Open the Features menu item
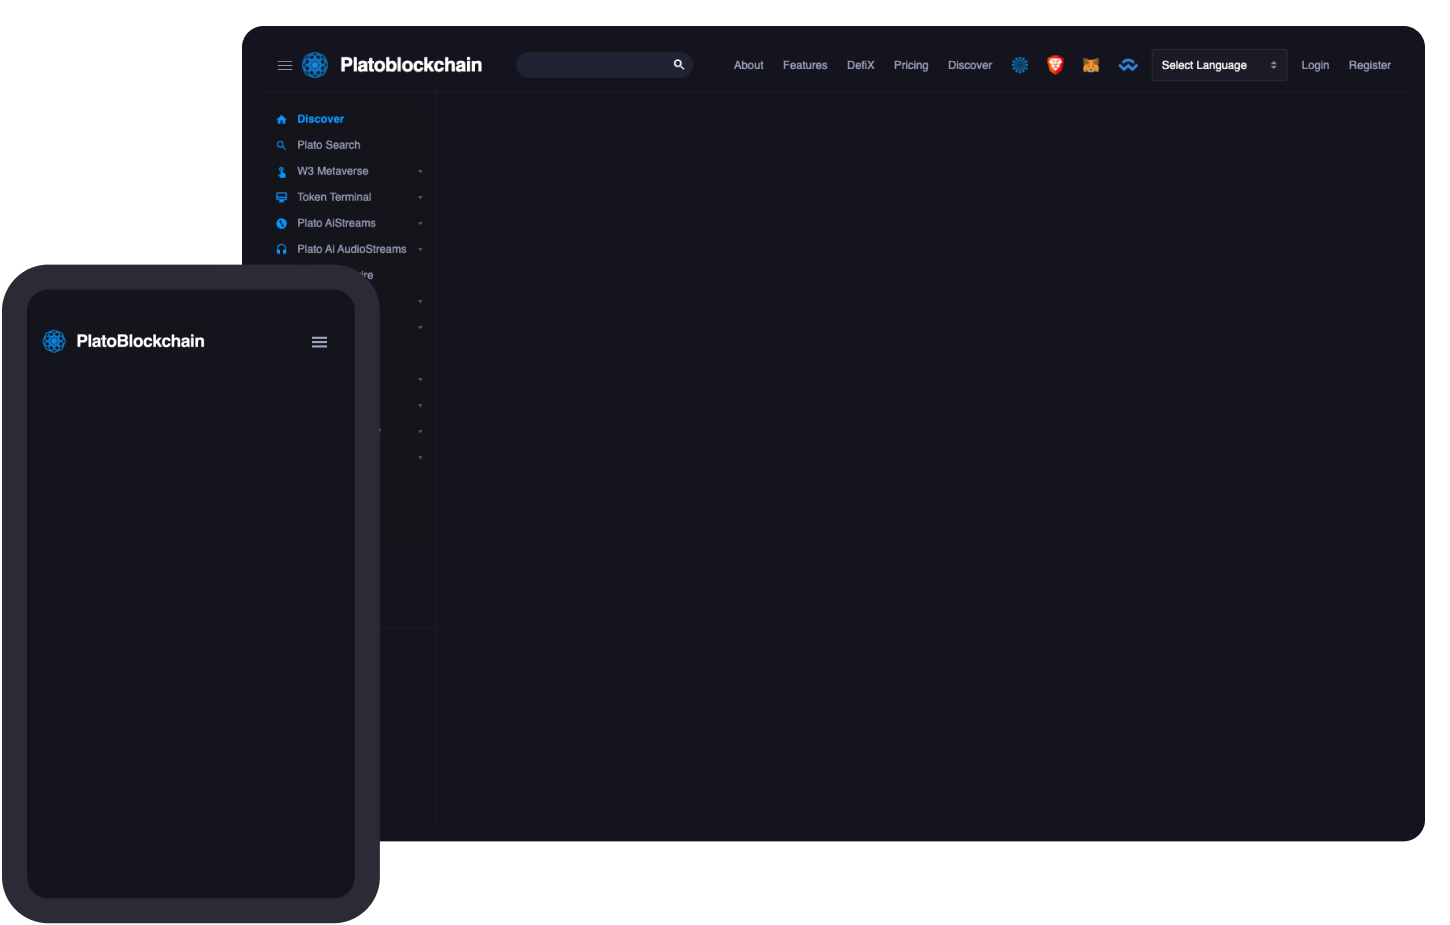 (x=805, y=65)
